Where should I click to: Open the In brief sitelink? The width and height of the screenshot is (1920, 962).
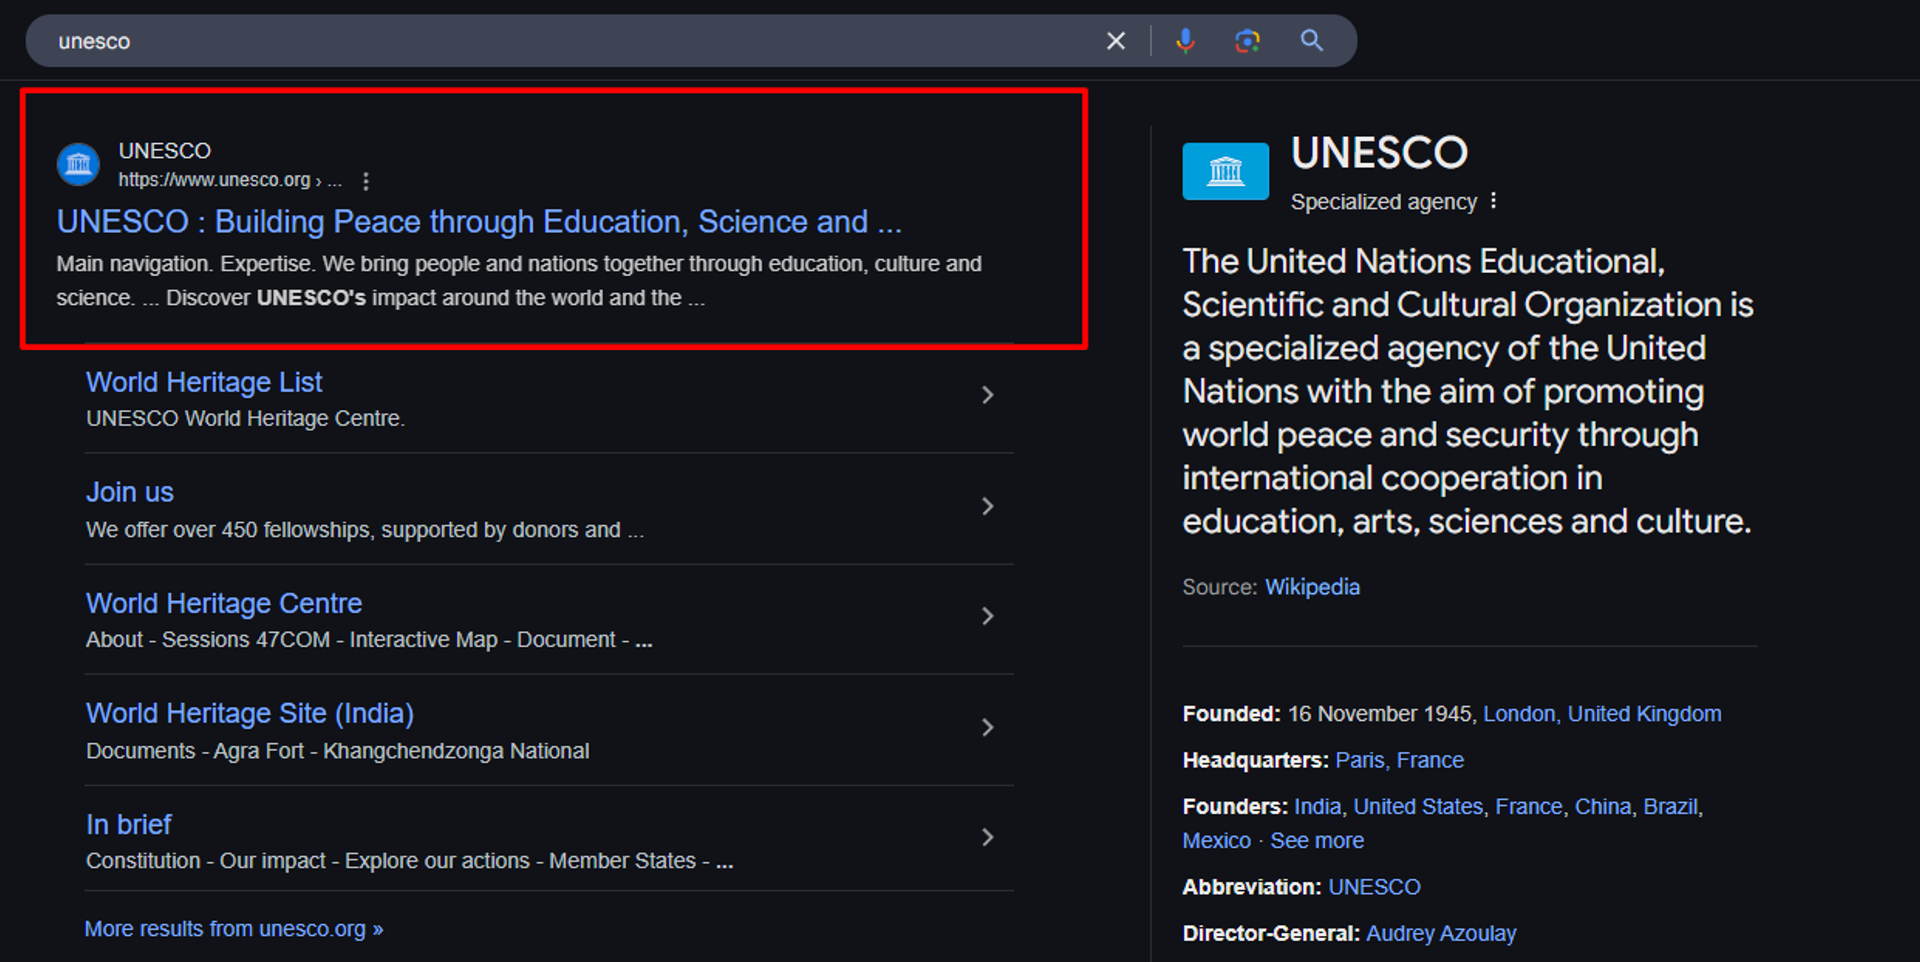coord(129,824)
